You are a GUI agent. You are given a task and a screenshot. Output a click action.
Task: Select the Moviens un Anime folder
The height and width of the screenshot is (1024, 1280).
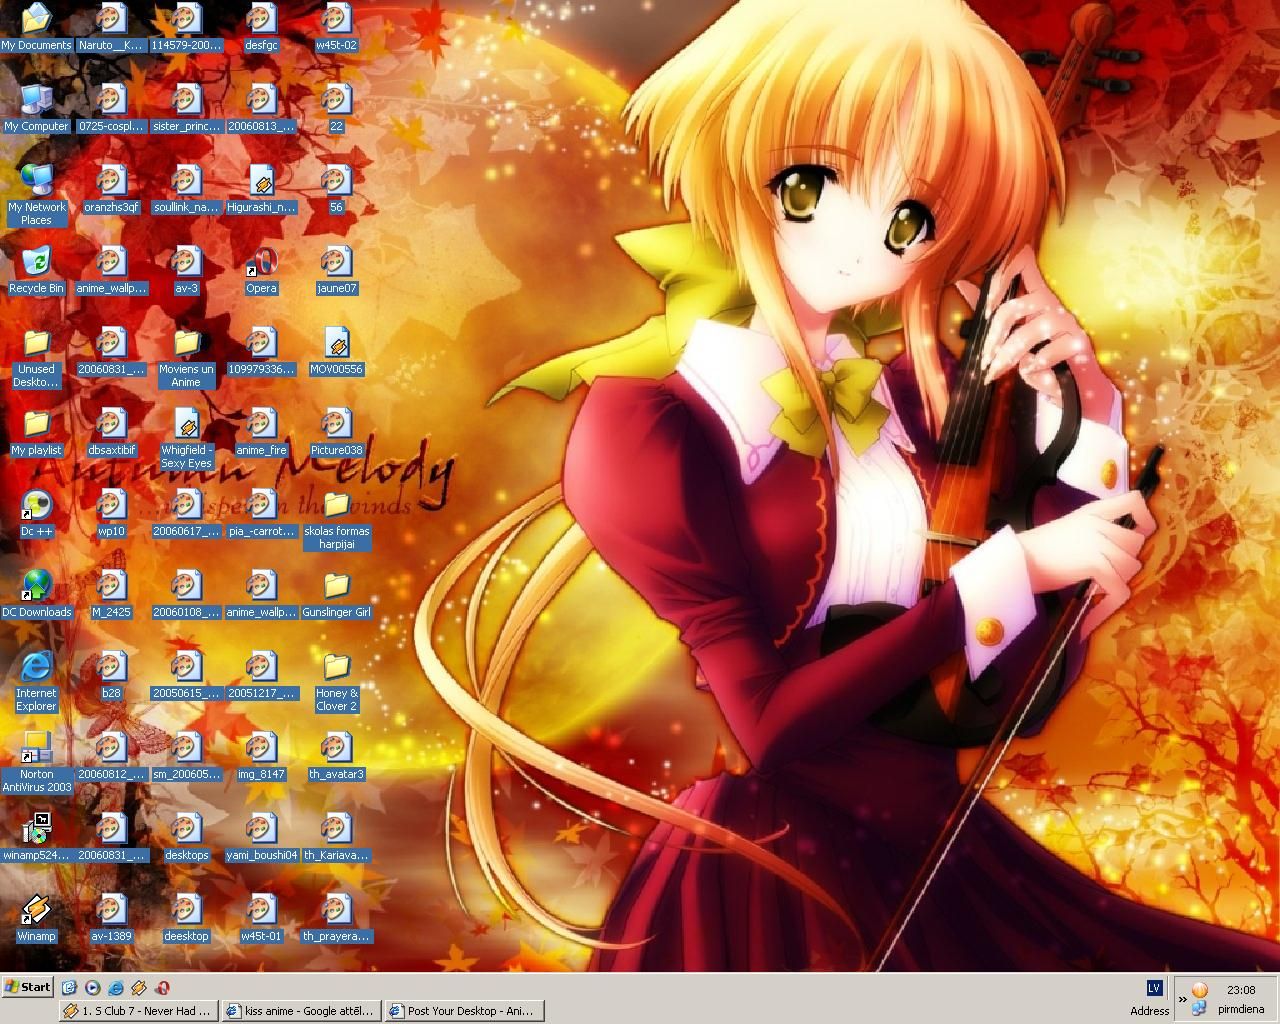click(x=186, y=357)
